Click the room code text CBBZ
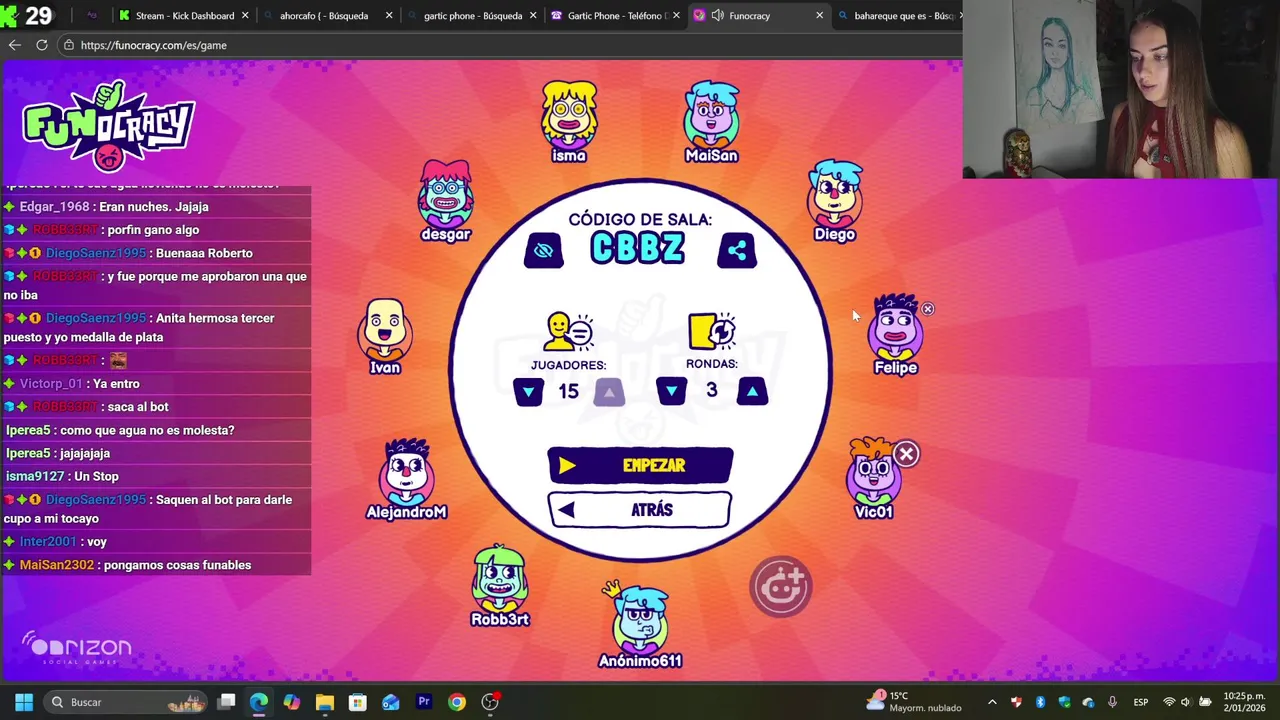The height and width of the screenshot is (720, 1280). (638, 249)
